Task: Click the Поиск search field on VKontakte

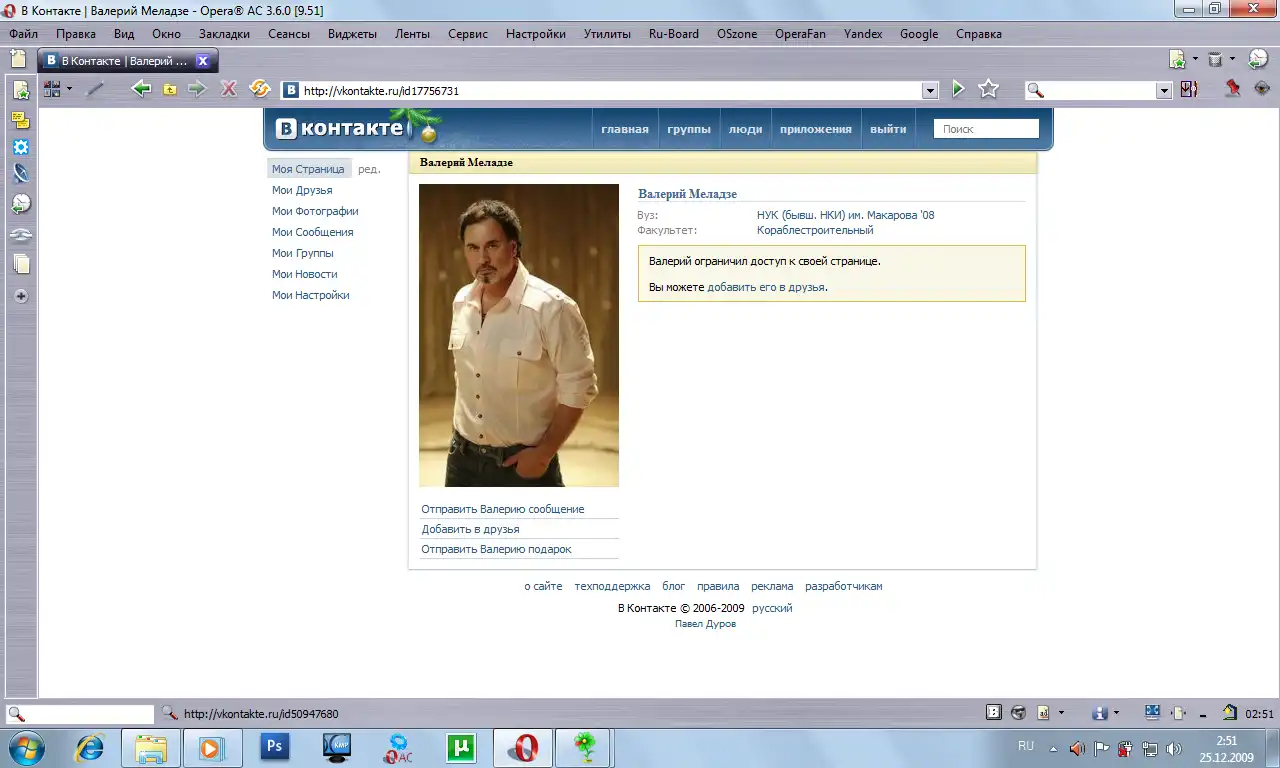Action: click(x=985, y=129)
